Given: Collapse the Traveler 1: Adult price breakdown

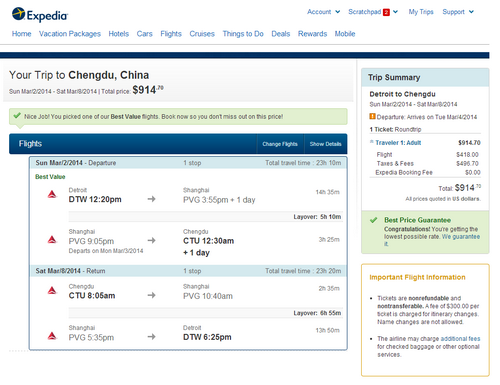Looking at the screenshot, I should (x=395, y=143).
